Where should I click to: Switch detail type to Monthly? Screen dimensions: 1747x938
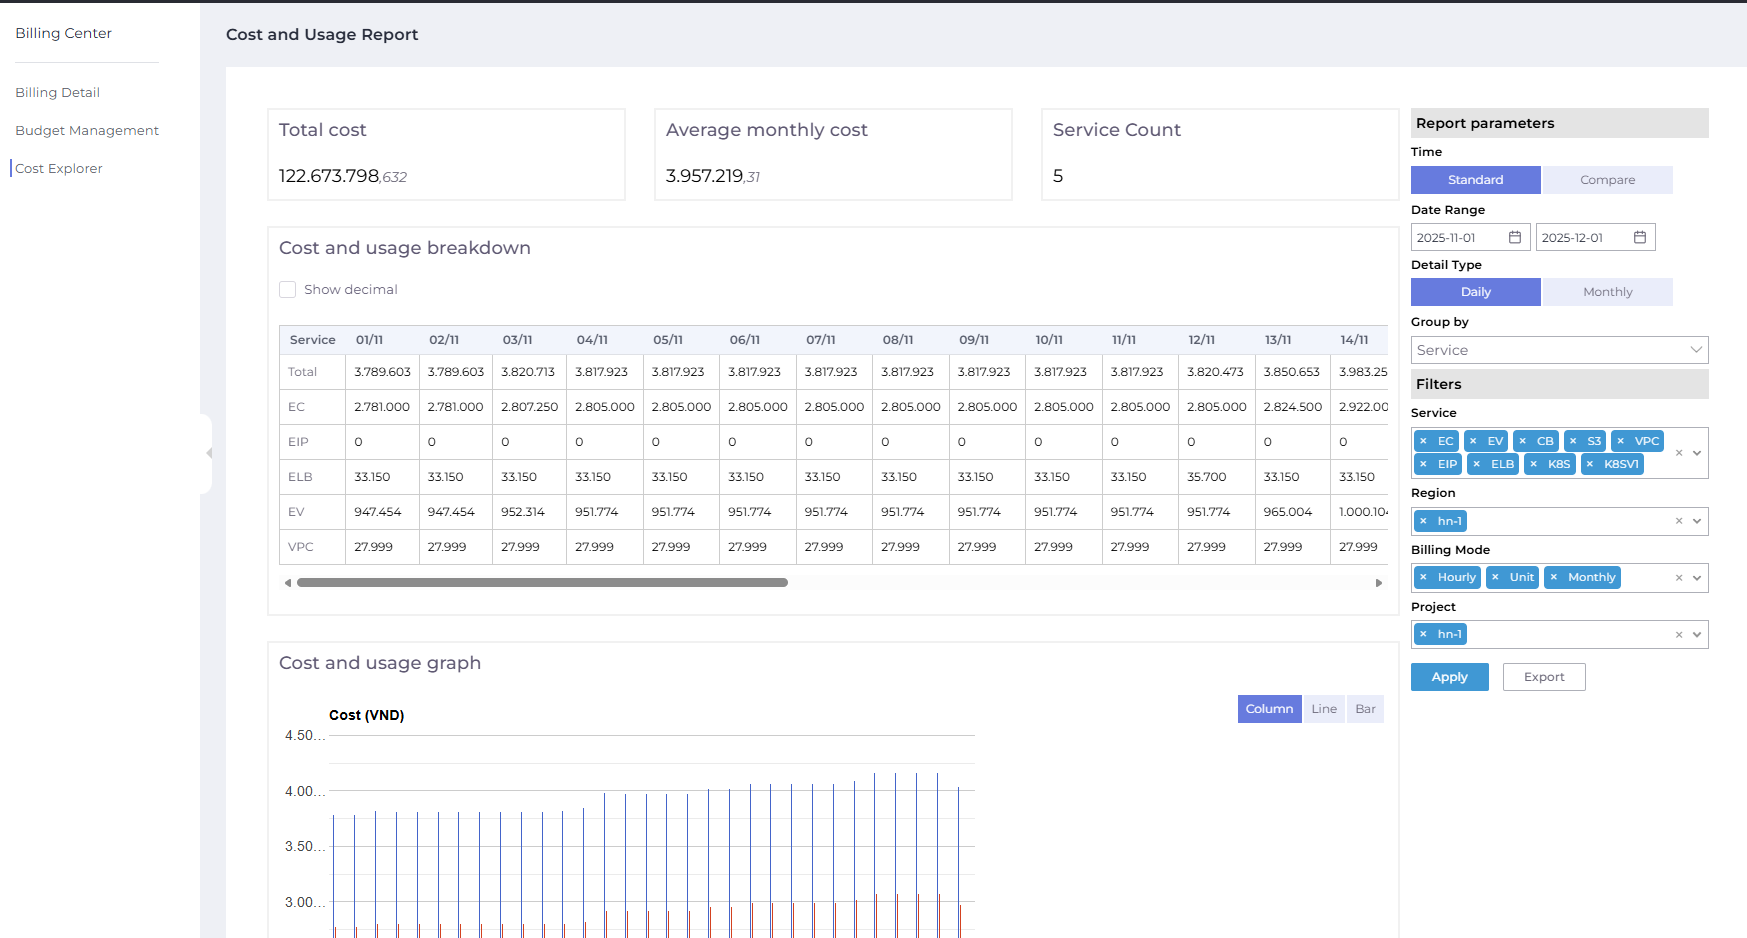1607,292
